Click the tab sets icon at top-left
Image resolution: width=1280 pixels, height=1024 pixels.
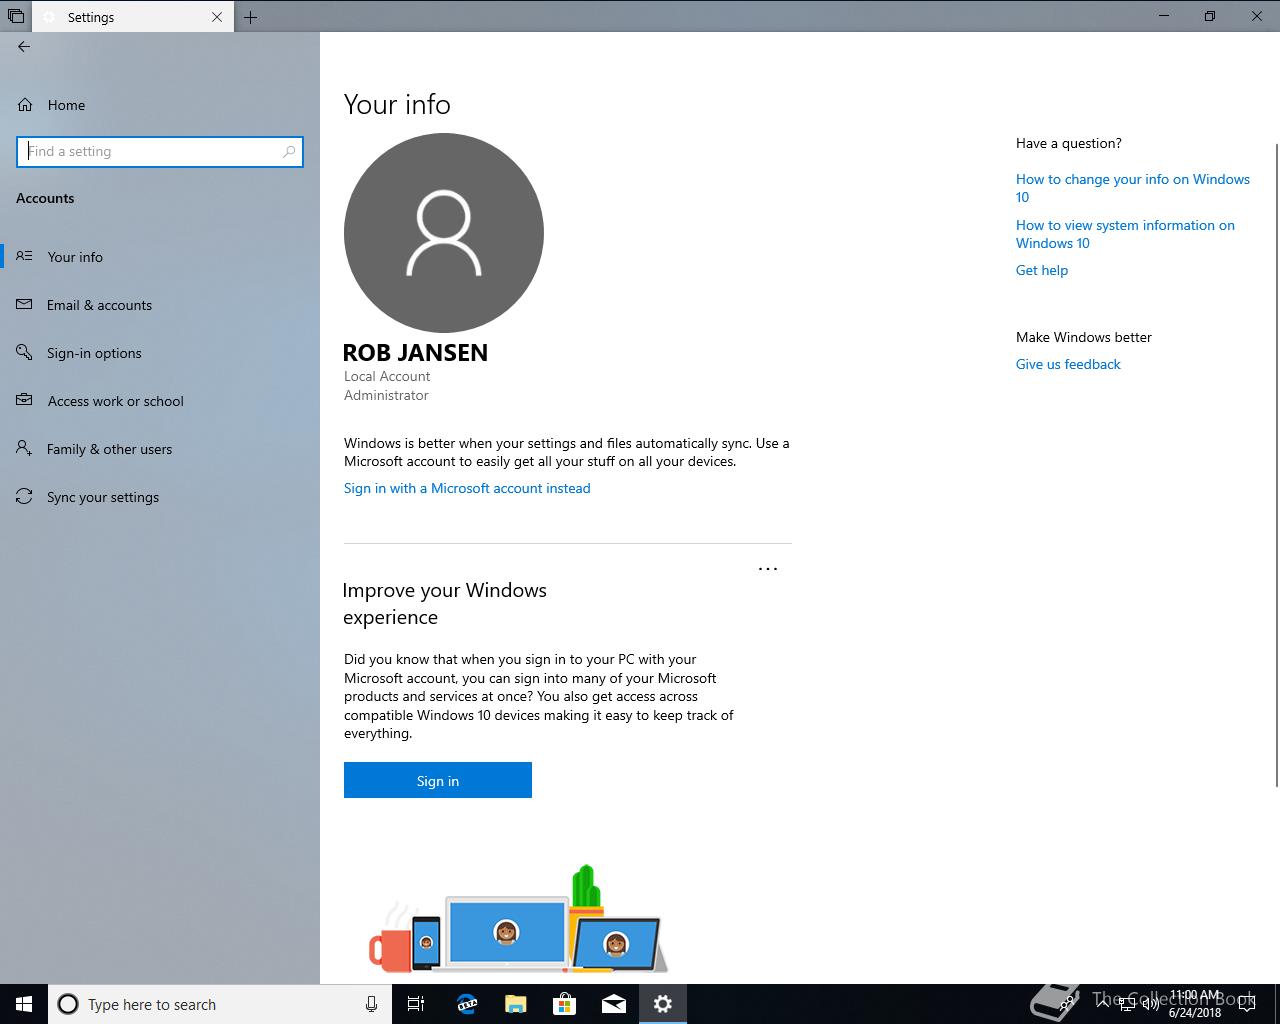point(16,16)
